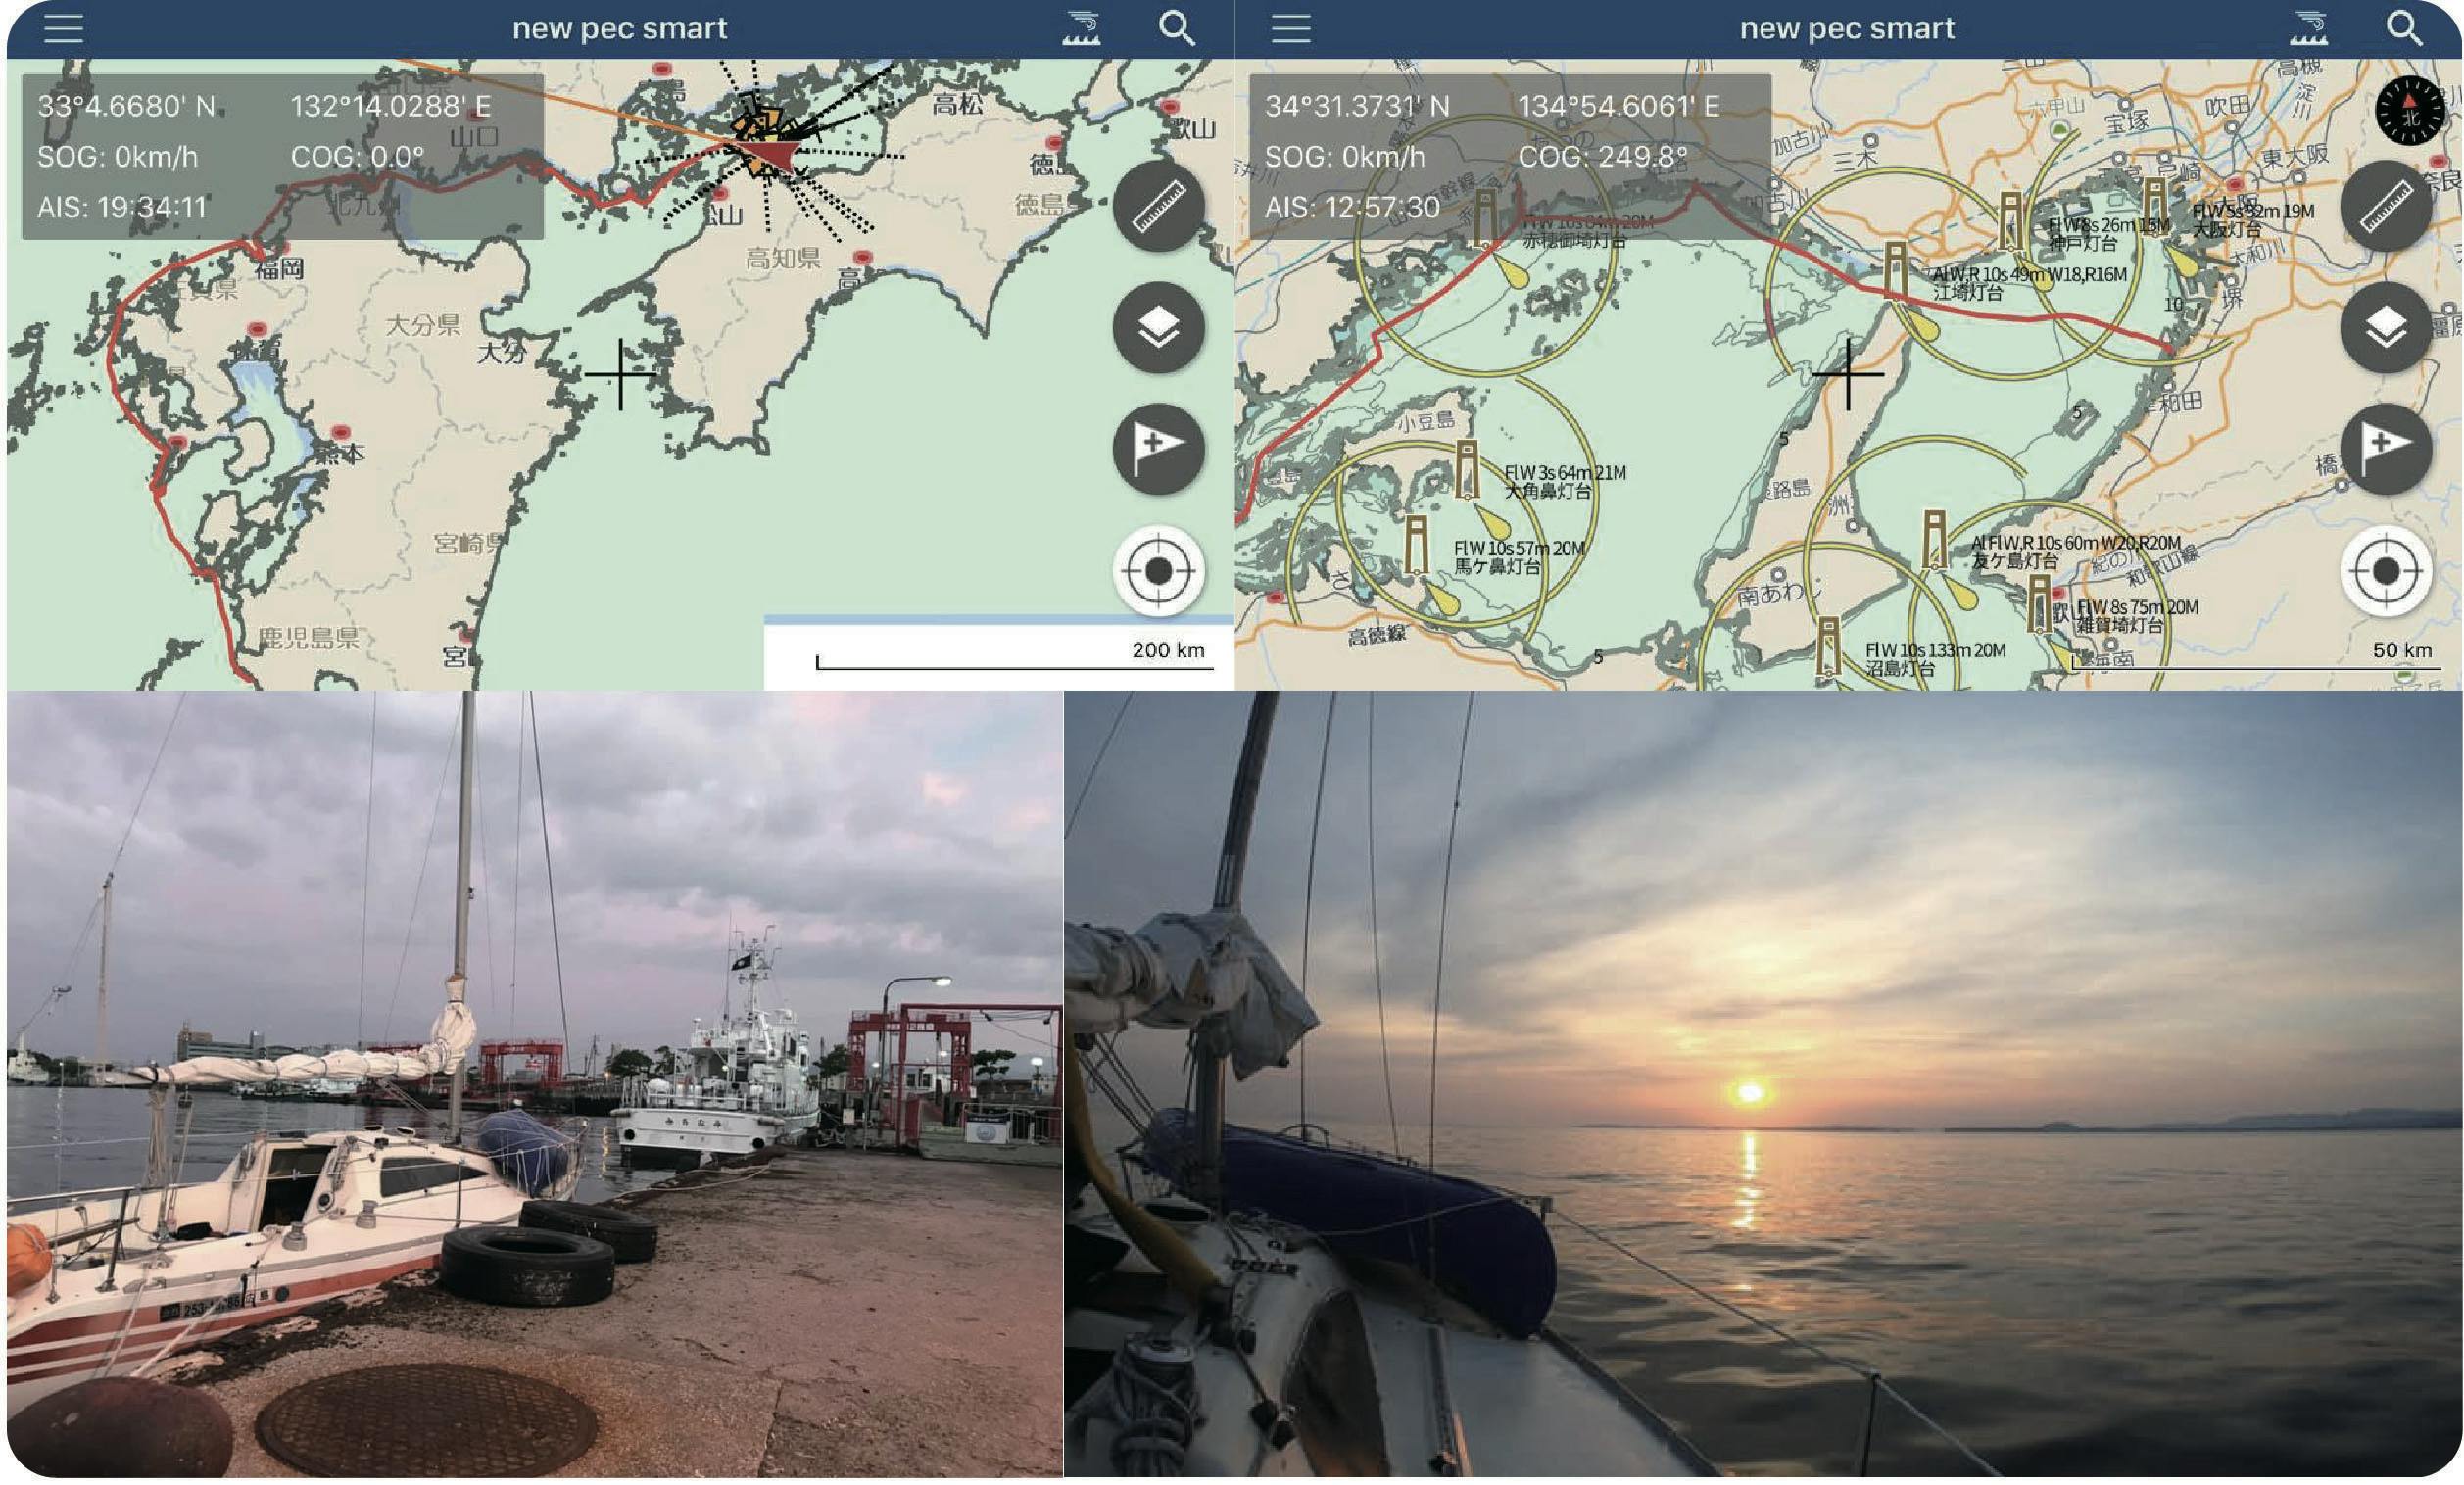Click AIS: 19:34:11 timestamp

pos(121,207)
